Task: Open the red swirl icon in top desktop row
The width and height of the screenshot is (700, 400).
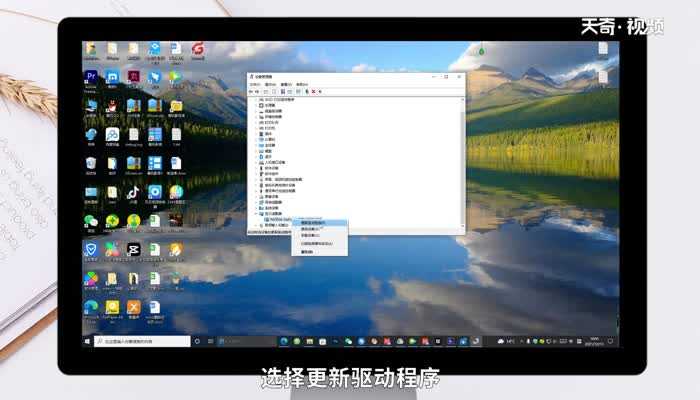Action: [198, 51]
